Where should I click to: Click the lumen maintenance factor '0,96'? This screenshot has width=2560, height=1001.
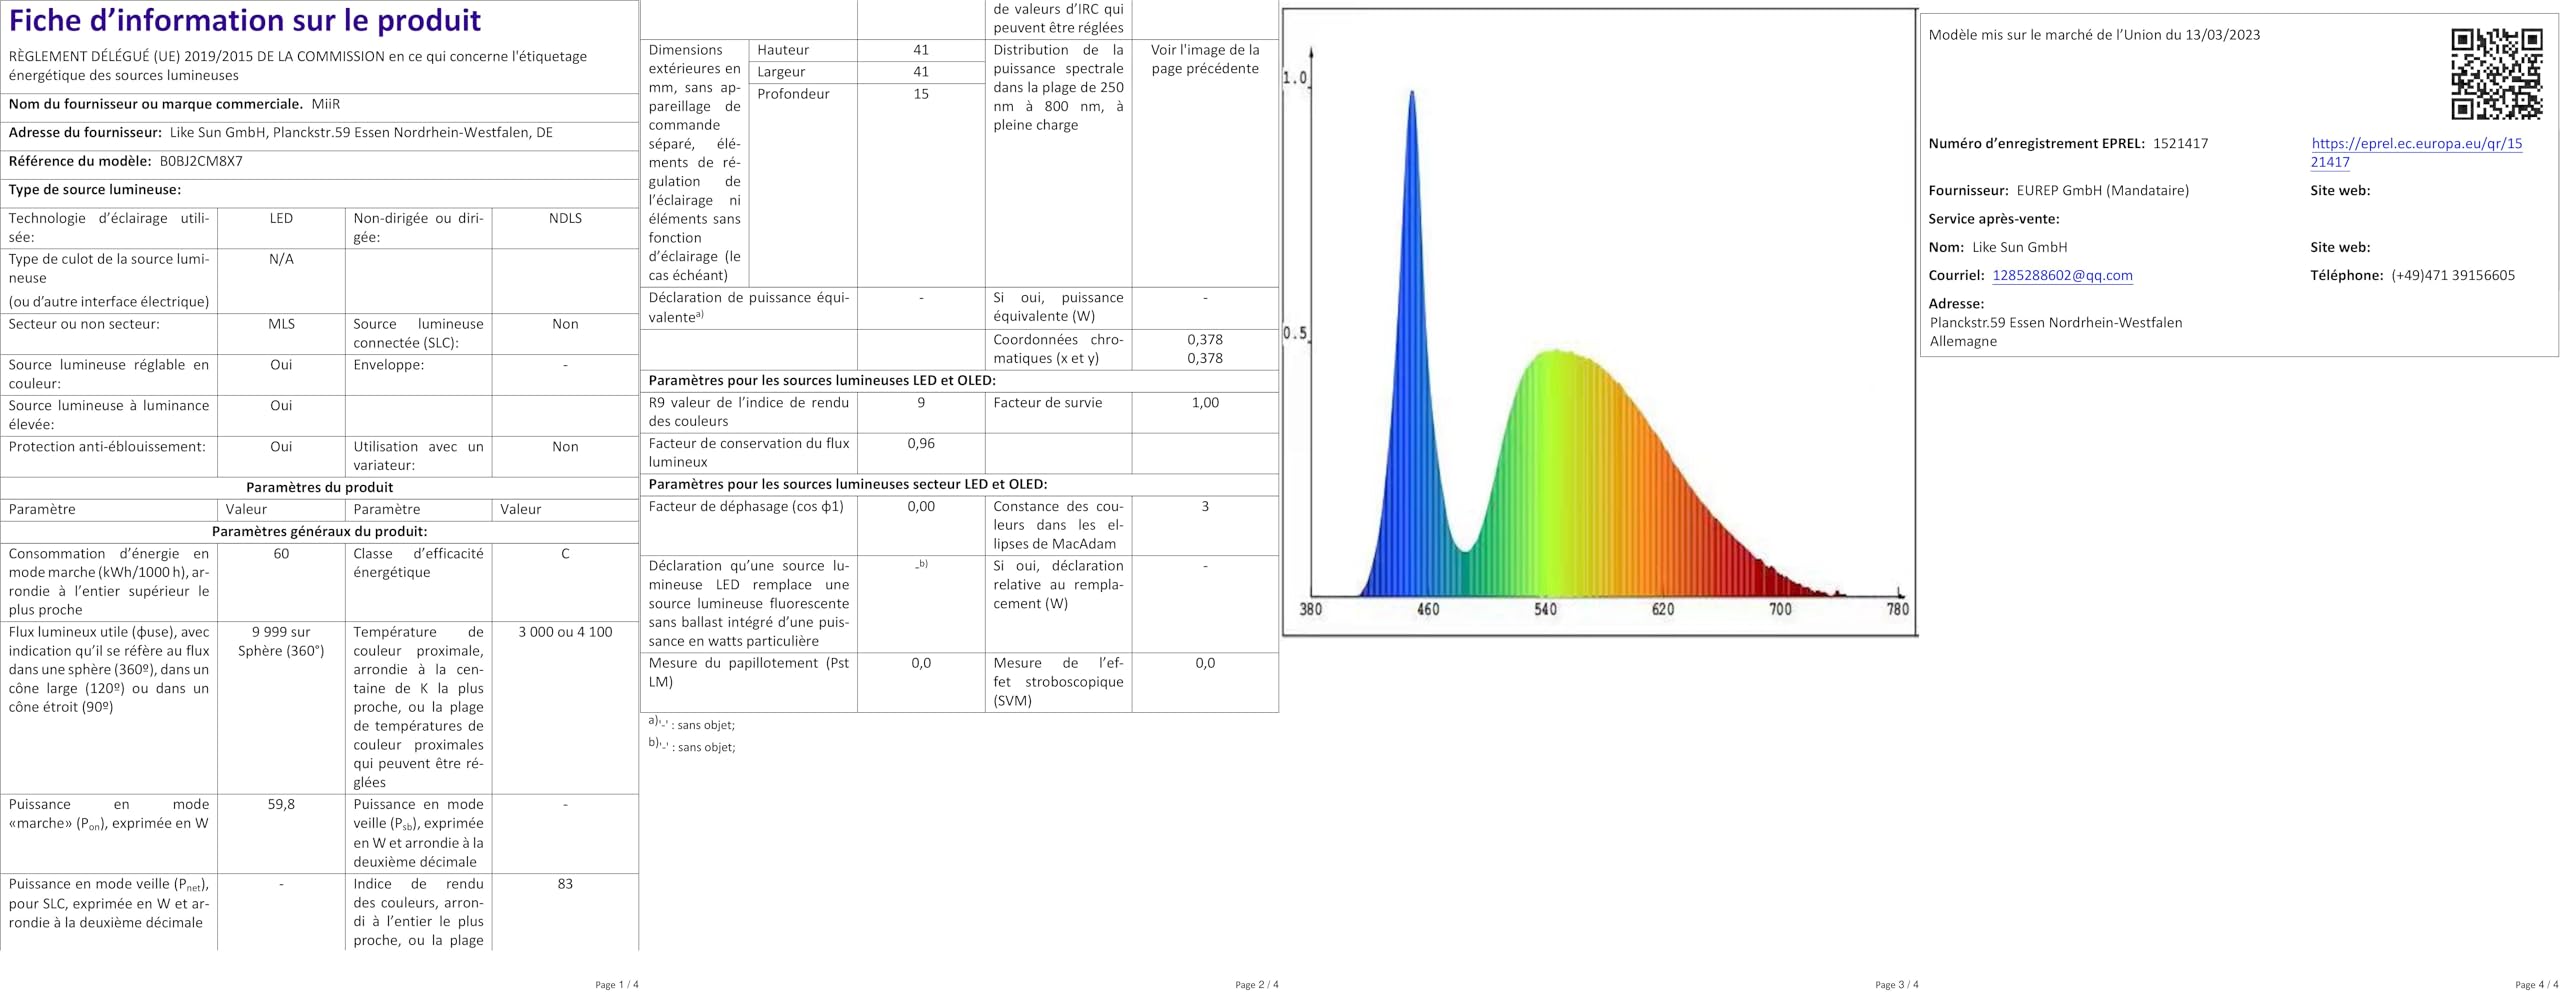pyautogui.click(x=921, y=443)
